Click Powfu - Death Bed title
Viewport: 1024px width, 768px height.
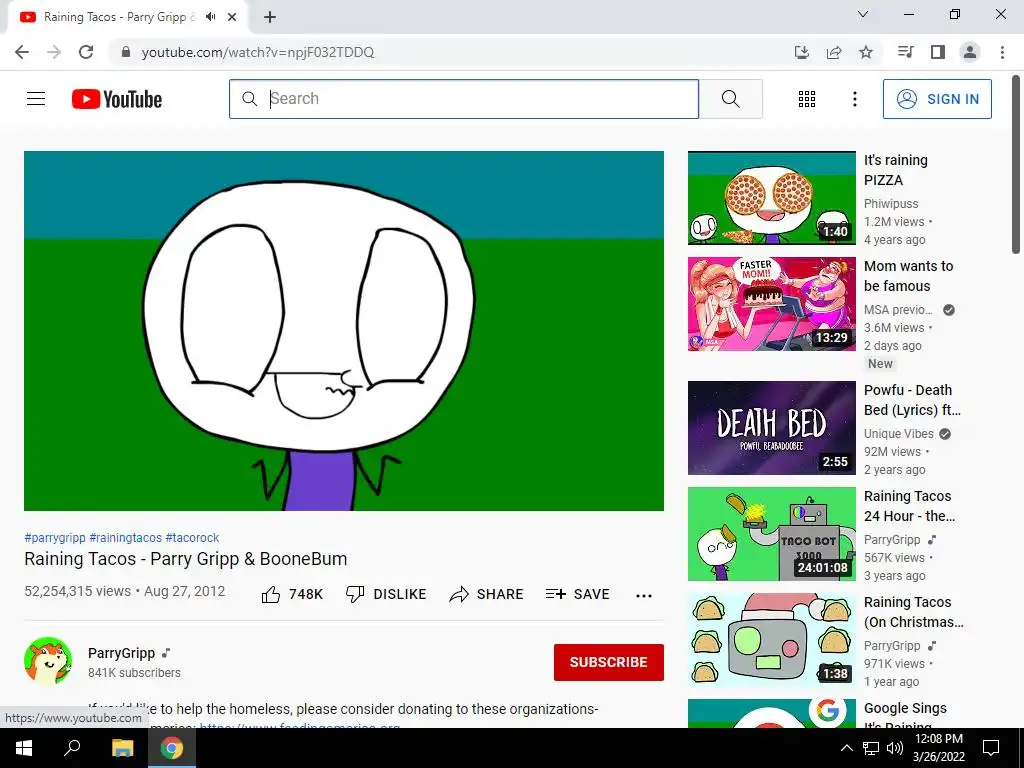[912, 400]
